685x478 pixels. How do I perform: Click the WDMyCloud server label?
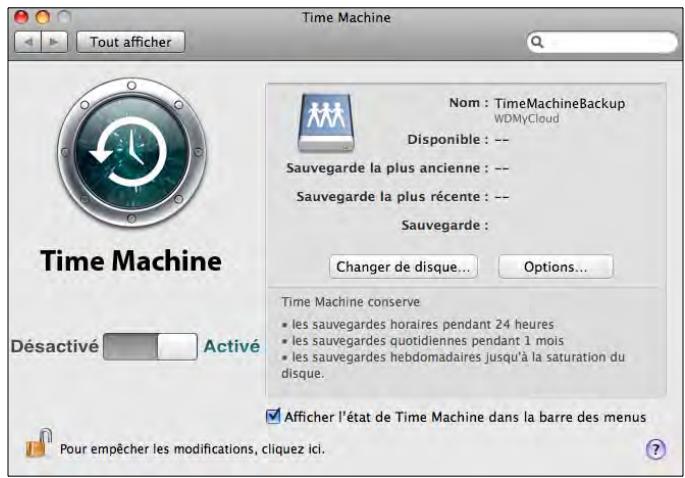(526, 118)
